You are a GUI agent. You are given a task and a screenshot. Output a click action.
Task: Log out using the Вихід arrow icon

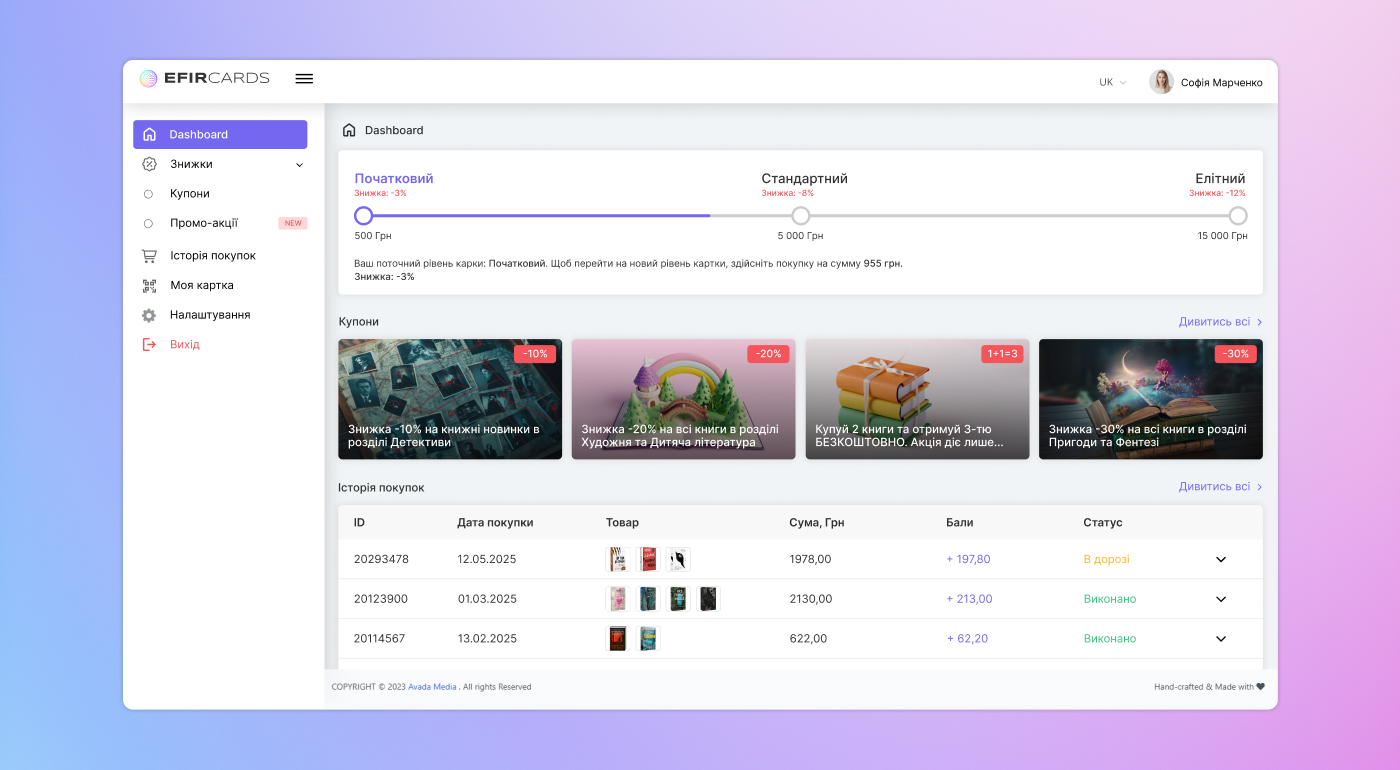point(151,344)
